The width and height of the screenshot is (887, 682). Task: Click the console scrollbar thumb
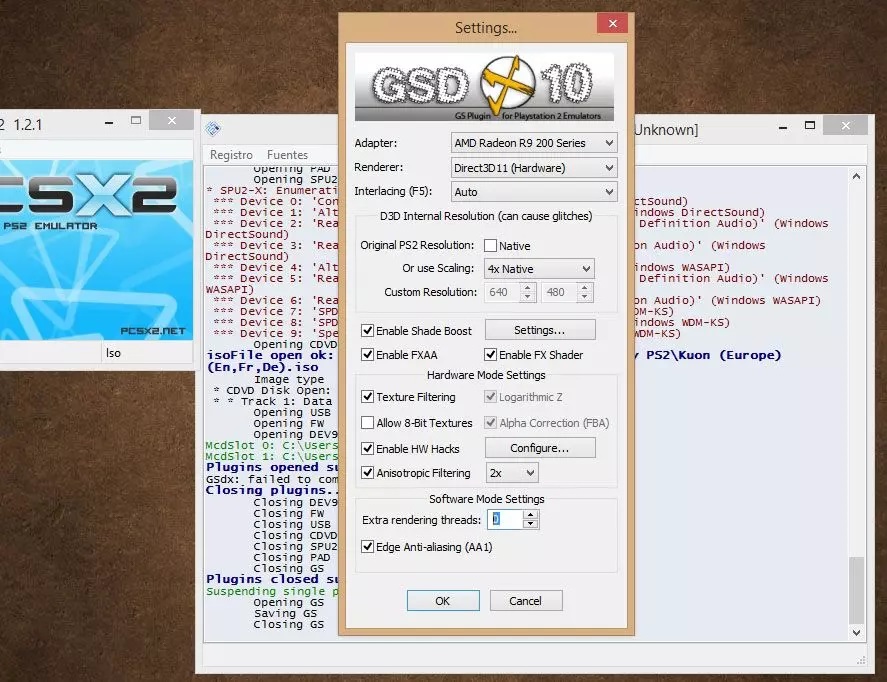[856, 590]
